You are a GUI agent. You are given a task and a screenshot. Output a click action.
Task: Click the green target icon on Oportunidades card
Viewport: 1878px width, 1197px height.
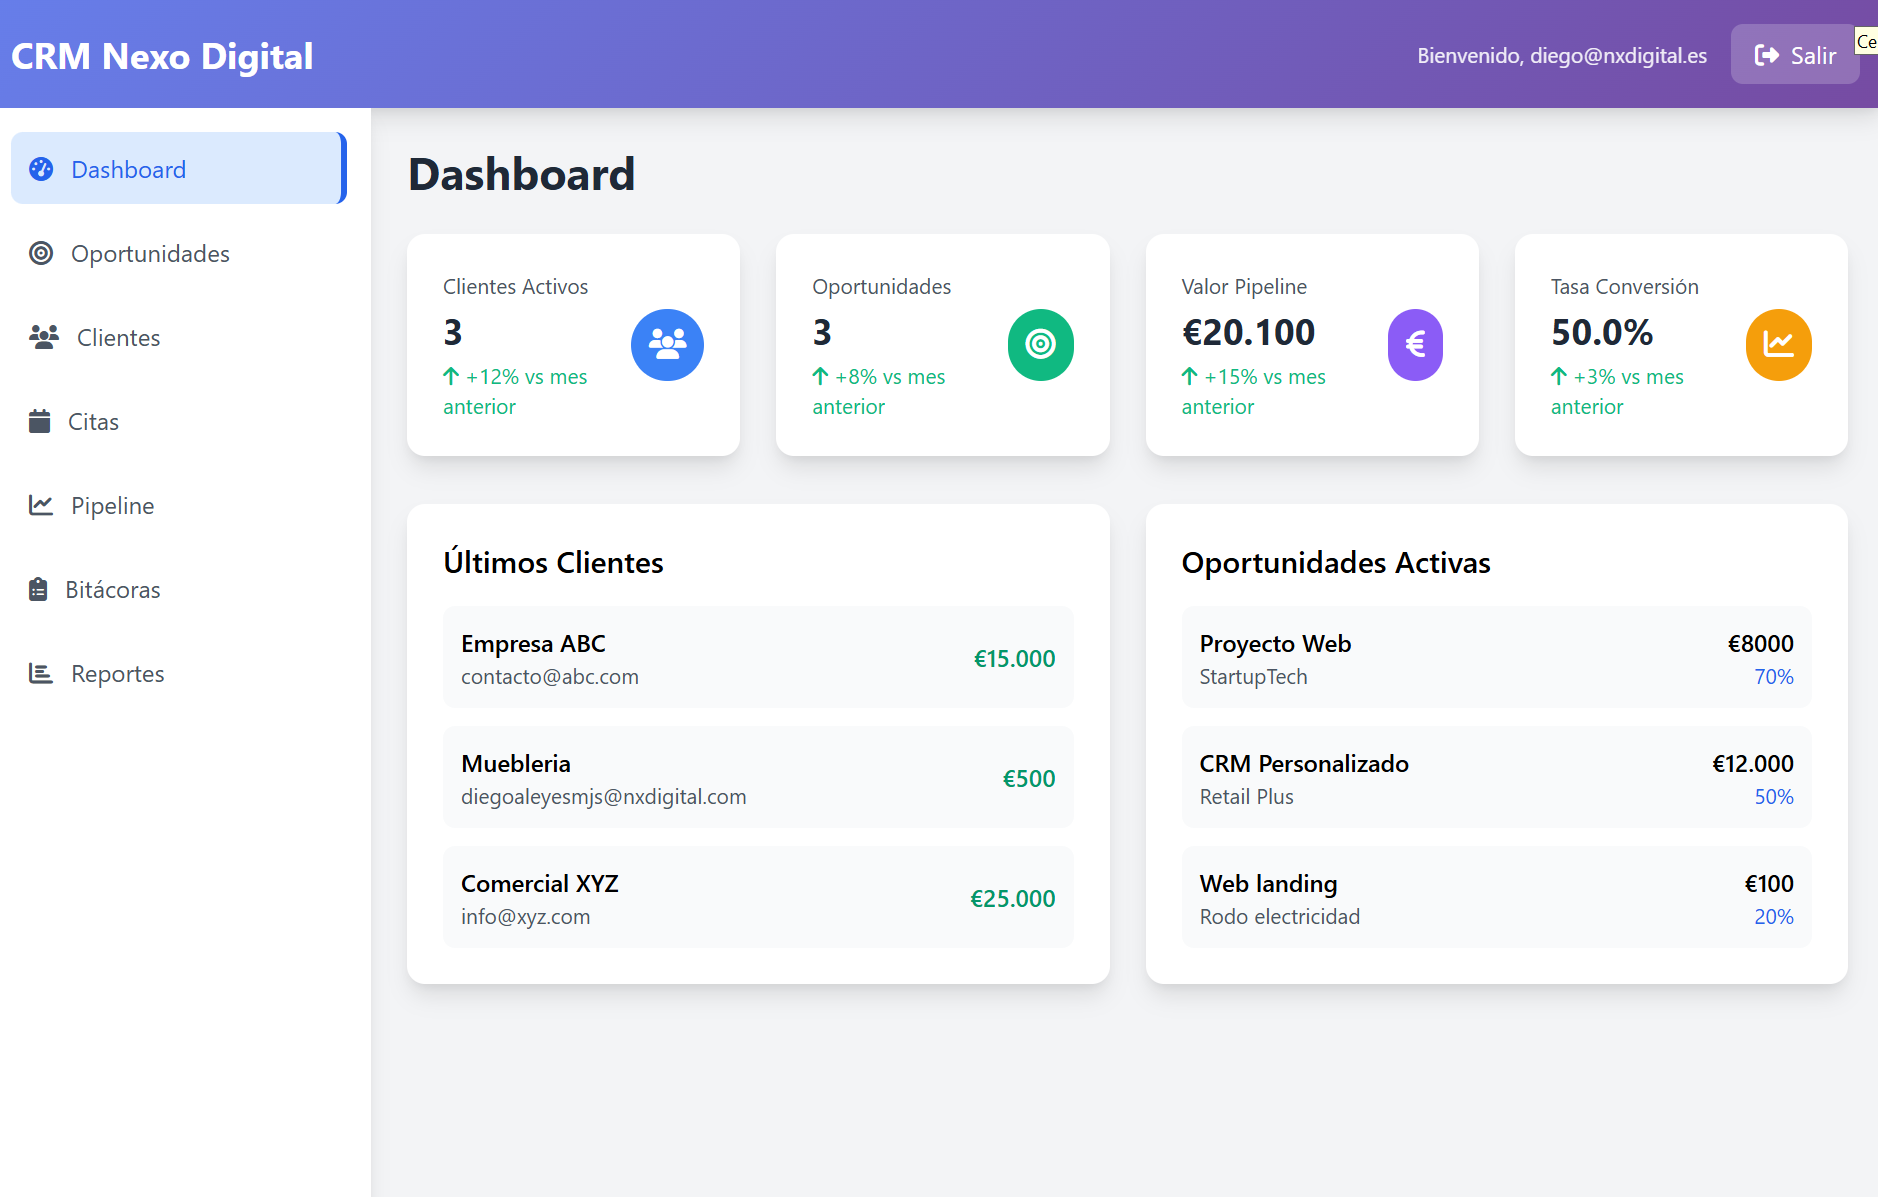(1040, 345)
